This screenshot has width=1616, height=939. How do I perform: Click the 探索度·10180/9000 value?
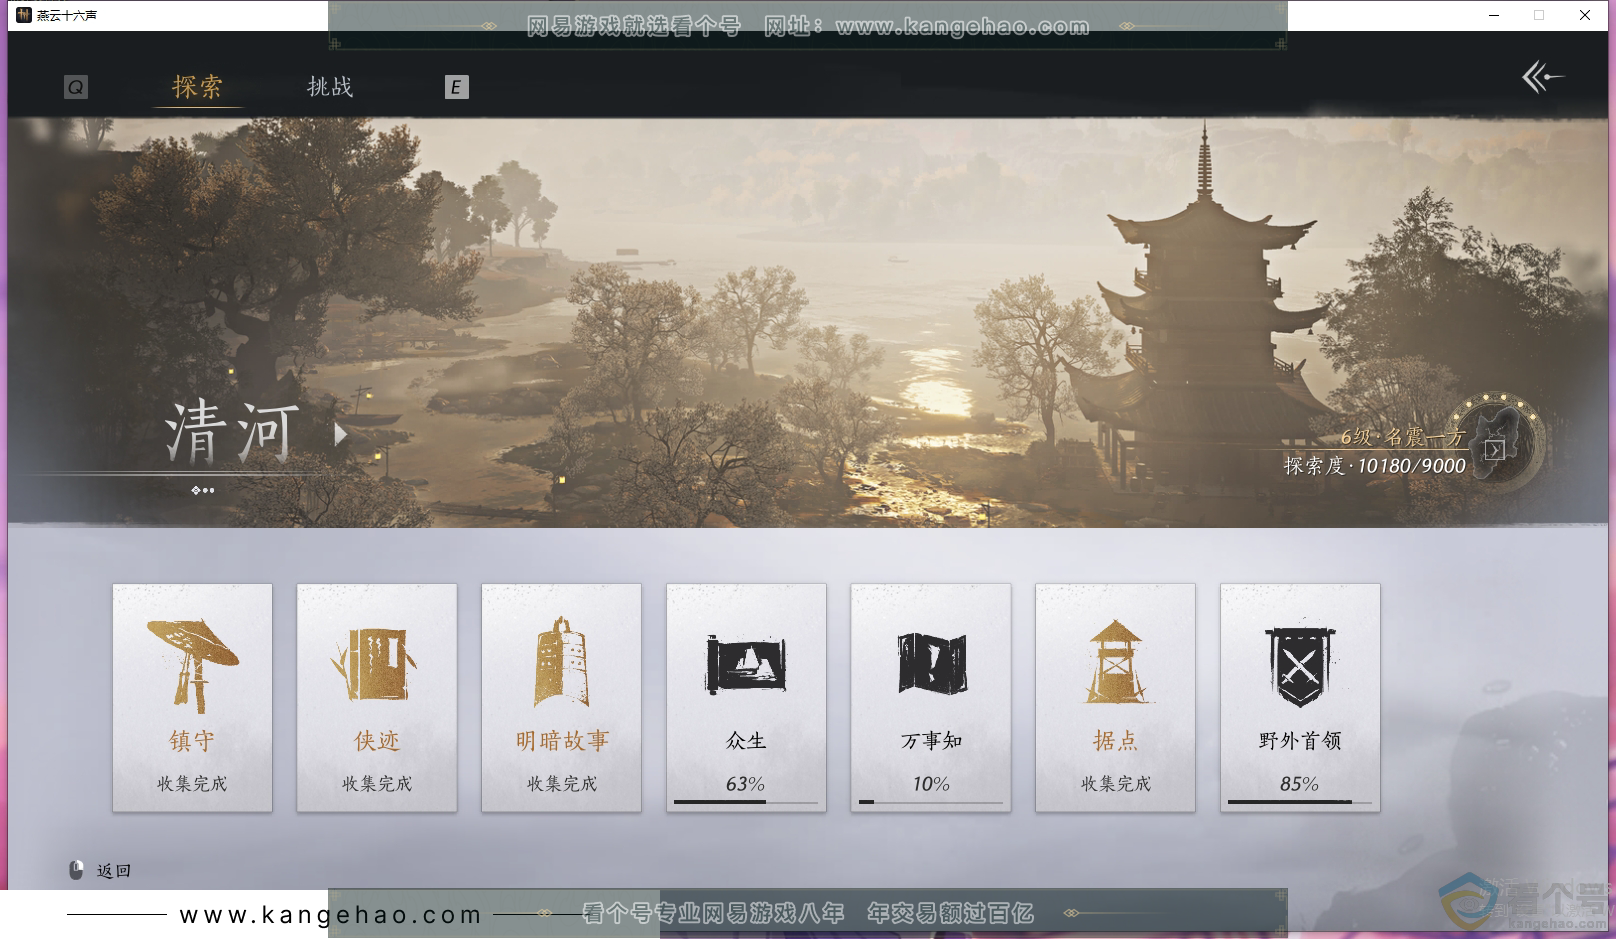click(1375, 466)
